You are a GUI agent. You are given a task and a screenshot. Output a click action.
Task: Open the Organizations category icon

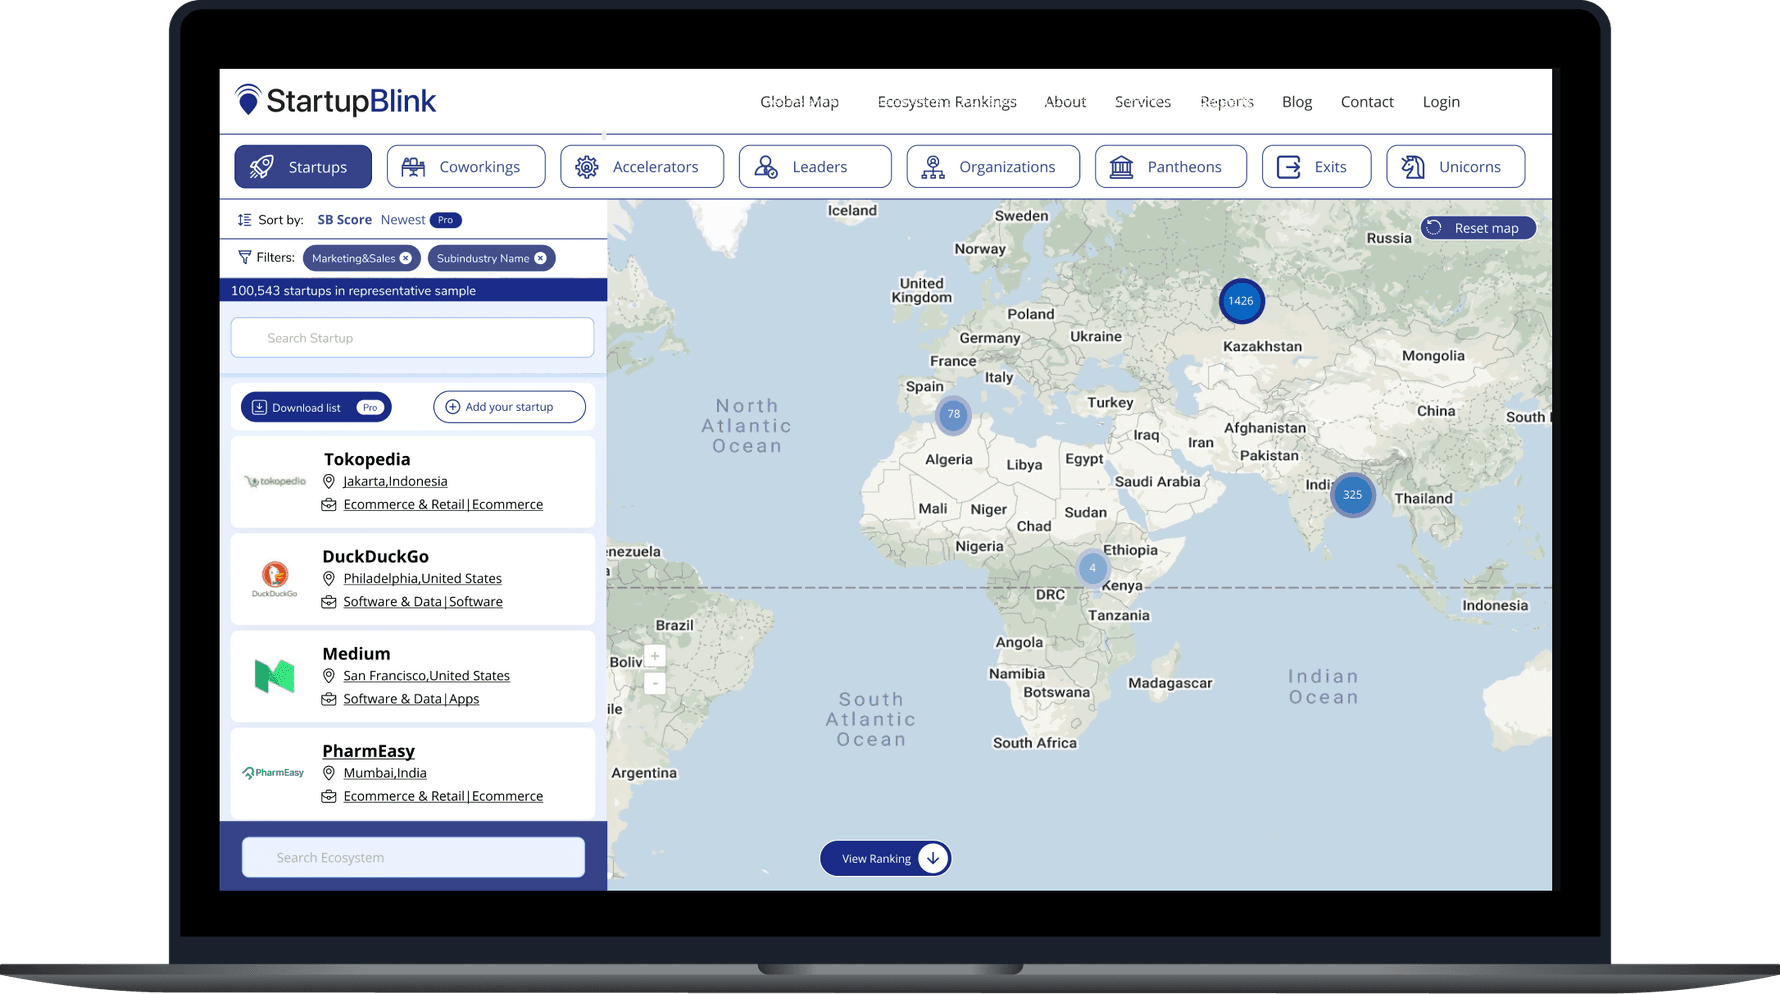933,166
